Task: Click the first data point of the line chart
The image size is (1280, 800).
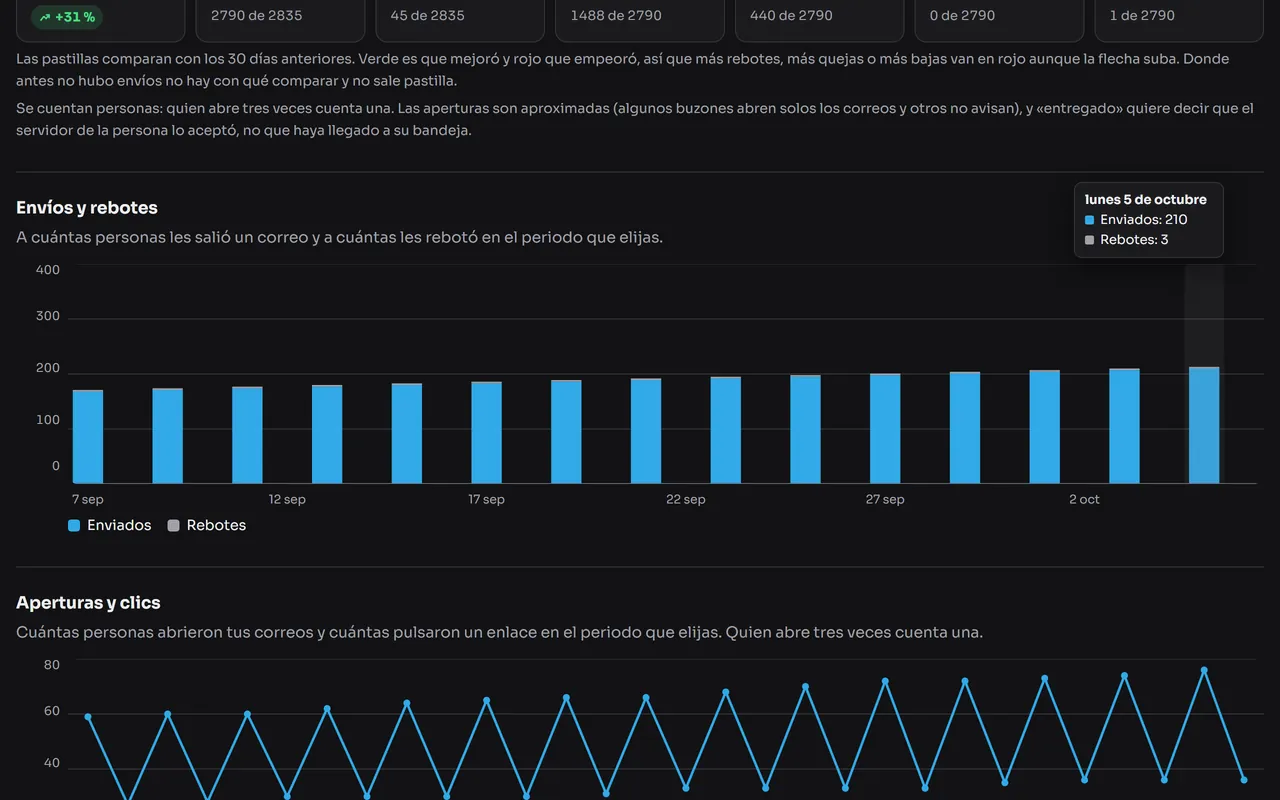Action: click(x=88, y=716)
